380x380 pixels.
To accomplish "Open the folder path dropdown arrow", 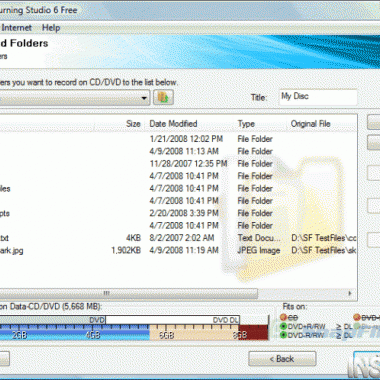I will 144,98.
